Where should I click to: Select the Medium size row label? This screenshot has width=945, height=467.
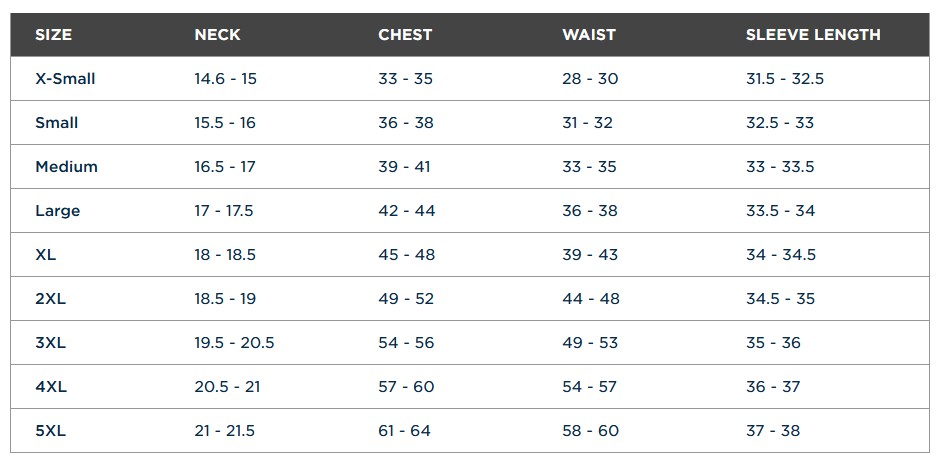click(x=66, y=167)
